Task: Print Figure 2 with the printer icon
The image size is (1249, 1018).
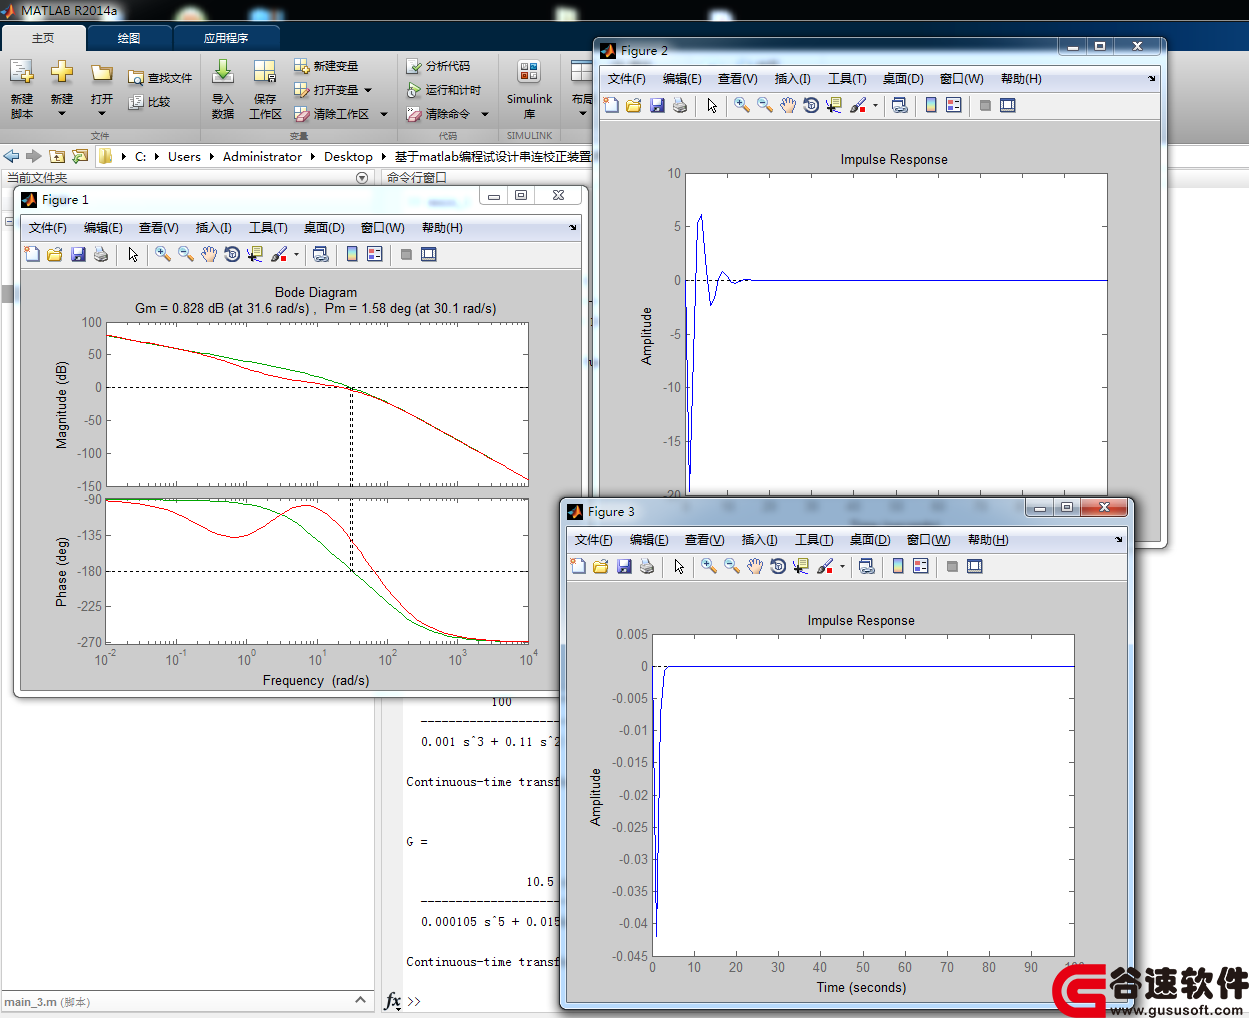Action: coord(680,105)
